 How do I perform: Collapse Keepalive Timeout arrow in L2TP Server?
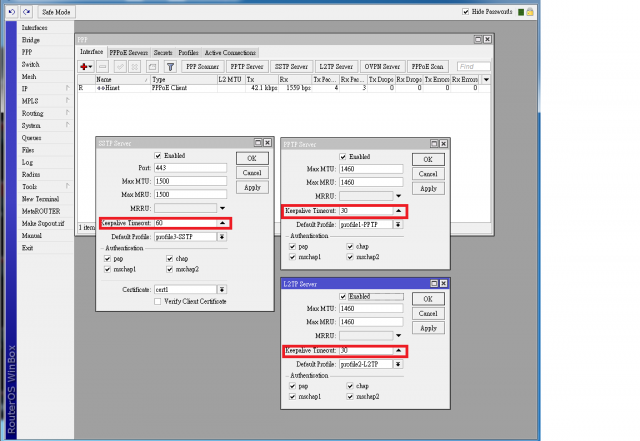(398, 350)
